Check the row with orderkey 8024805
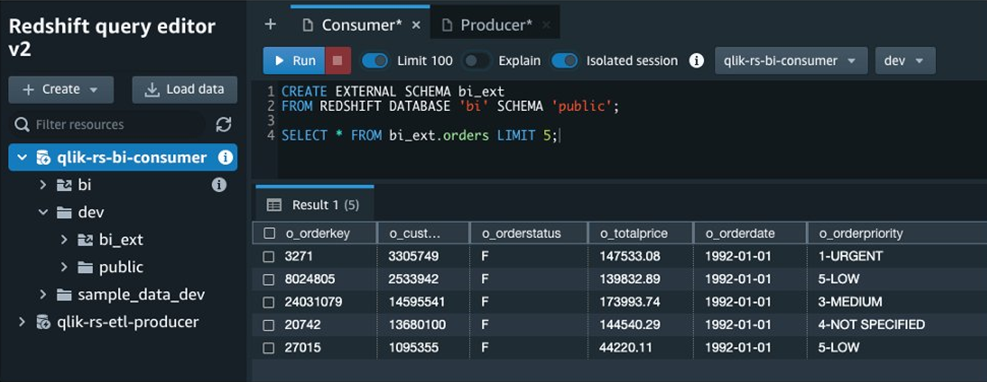 269,279
